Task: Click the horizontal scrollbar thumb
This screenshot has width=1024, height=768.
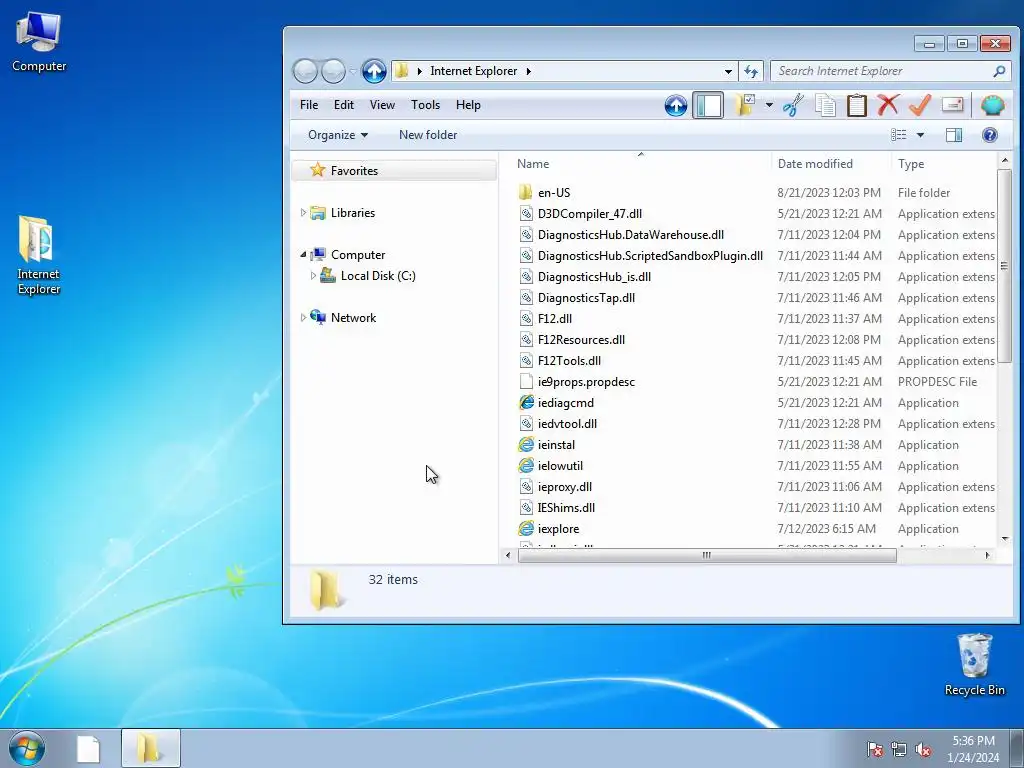Action: [707, 555]
